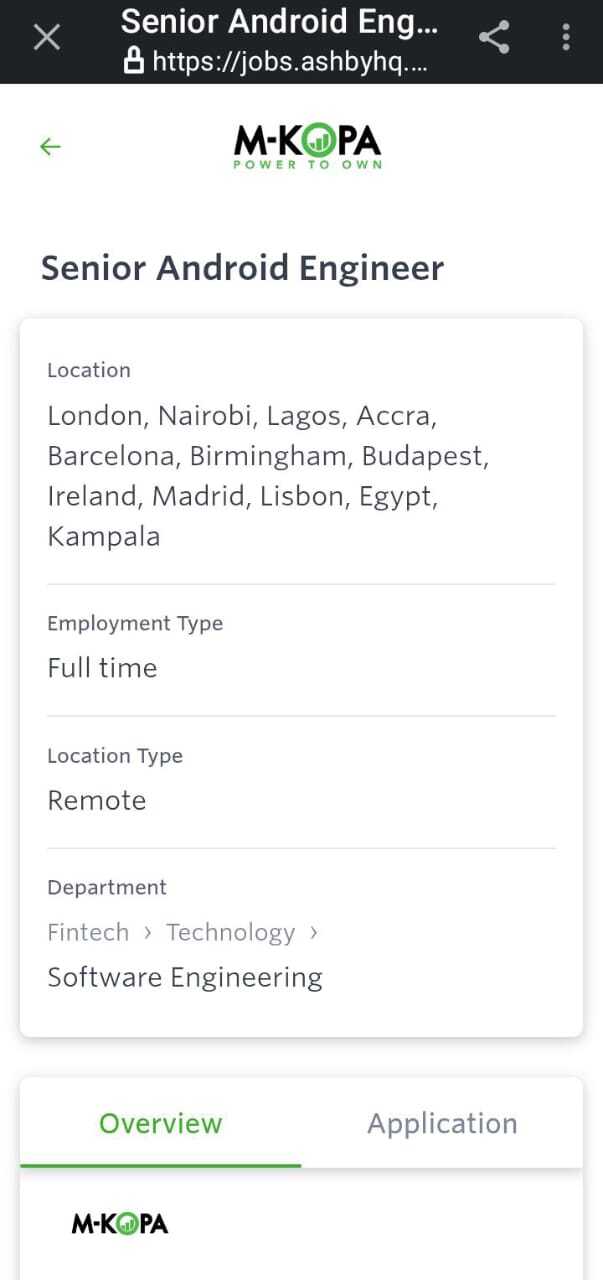Go back using the green arrow
The height and width of the screenshot is (1280, 603).
tap(50, 147)
